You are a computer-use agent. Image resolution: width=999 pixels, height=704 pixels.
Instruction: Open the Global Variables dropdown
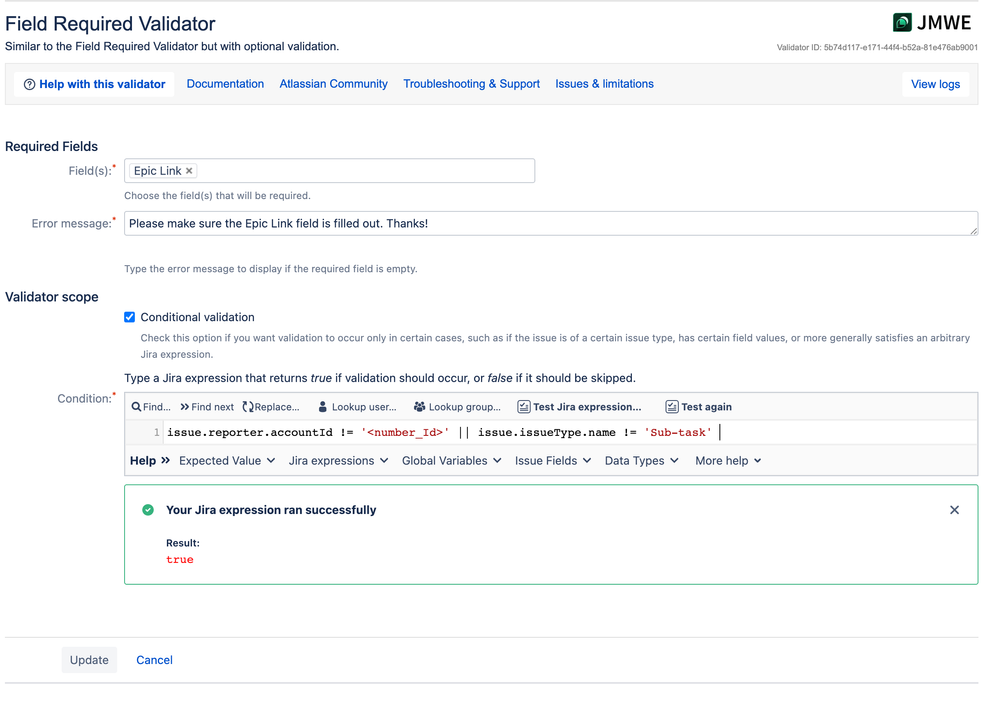[x=452, y=461]
